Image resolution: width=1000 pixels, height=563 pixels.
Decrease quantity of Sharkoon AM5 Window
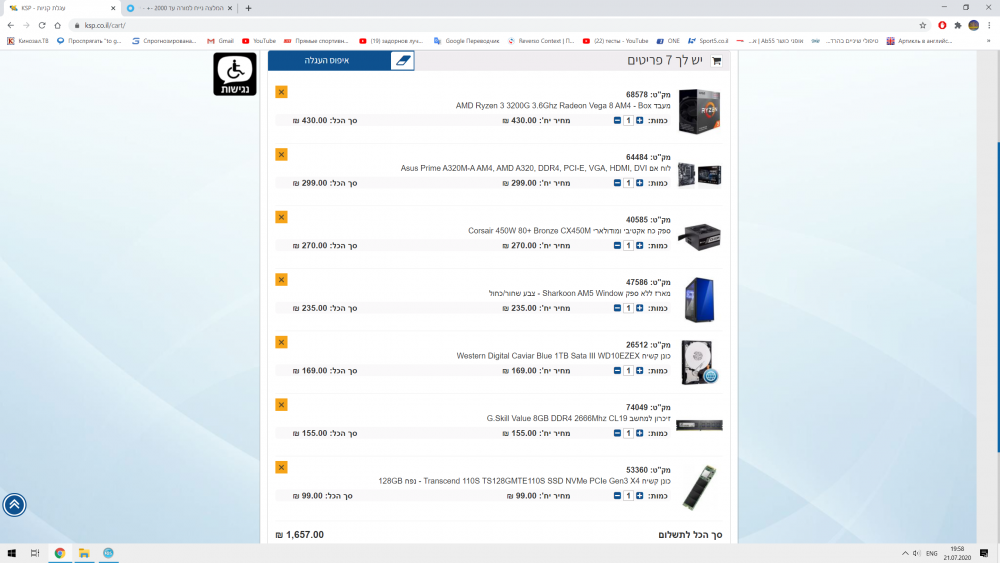(617, 307)
